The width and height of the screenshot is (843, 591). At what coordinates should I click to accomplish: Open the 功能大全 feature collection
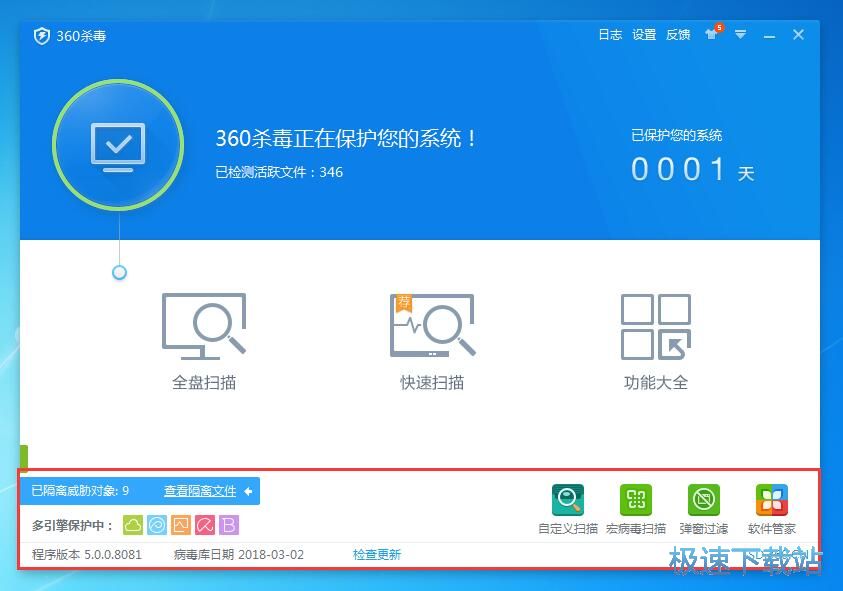pyautogui.click(x=656, y=342)
